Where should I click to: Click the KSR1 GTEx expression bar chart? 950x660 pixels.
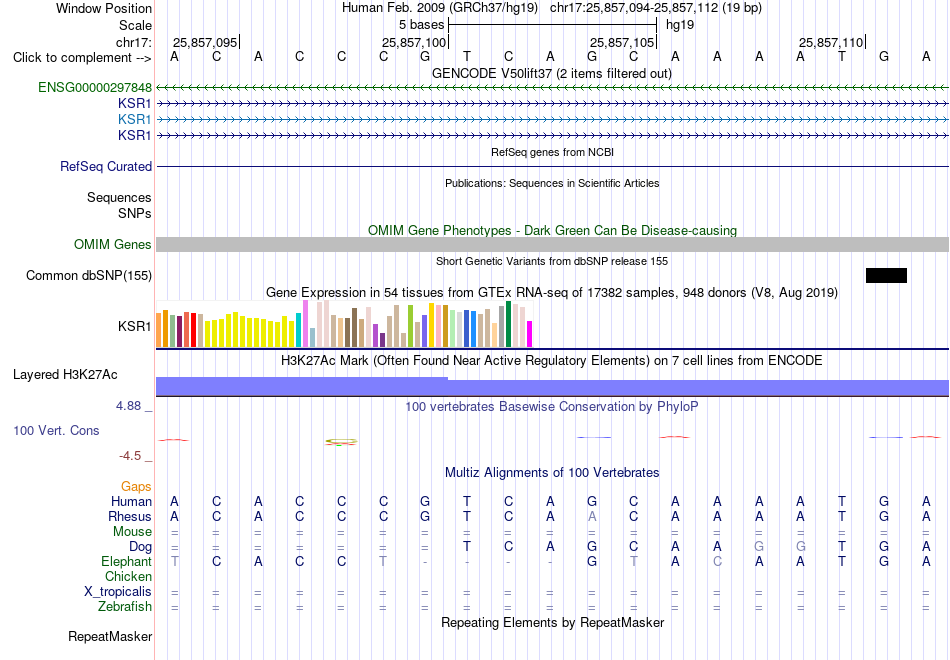tap(344, 324)
